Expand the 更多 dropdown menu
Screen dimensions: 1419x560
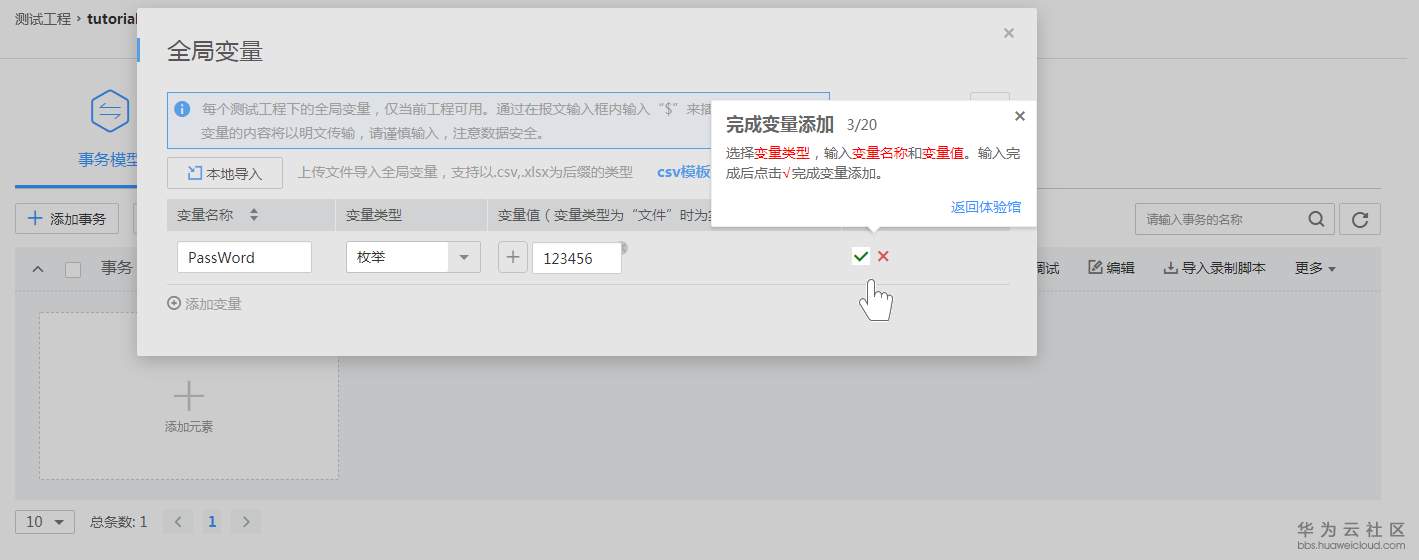[x=1315, y=268]
